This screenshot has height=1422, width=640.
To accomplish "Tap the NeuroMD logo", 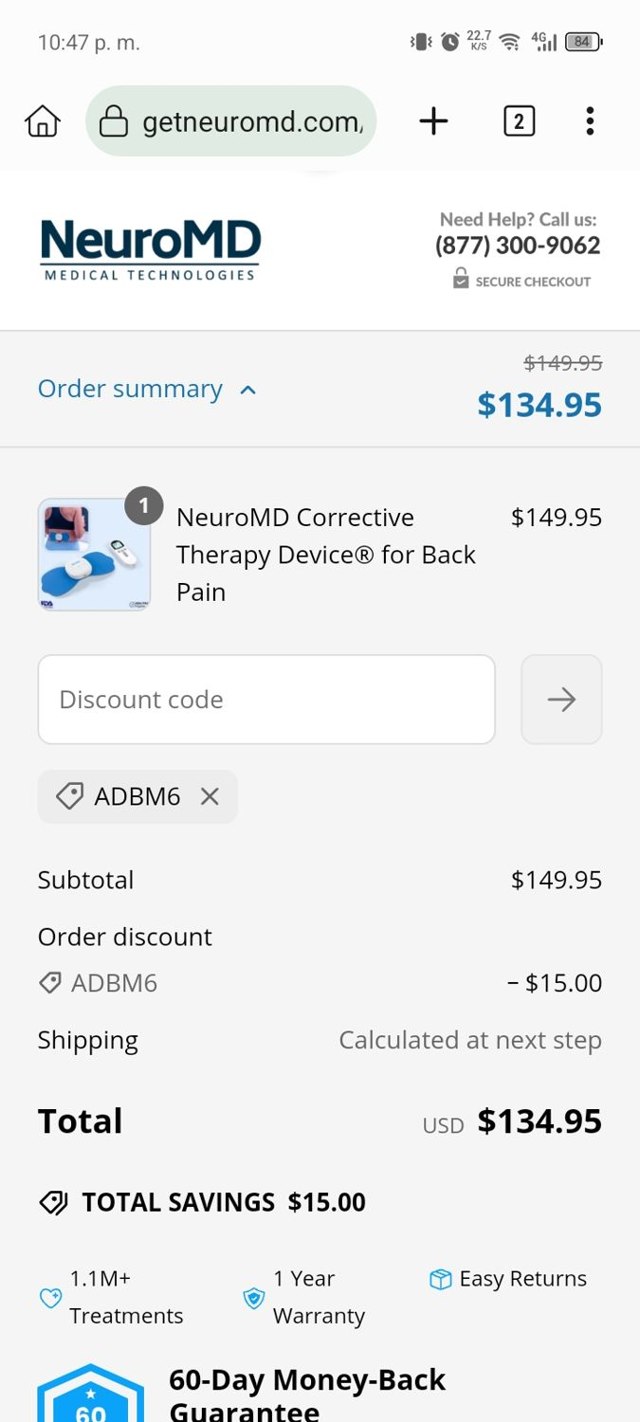I will coord(150,249).
